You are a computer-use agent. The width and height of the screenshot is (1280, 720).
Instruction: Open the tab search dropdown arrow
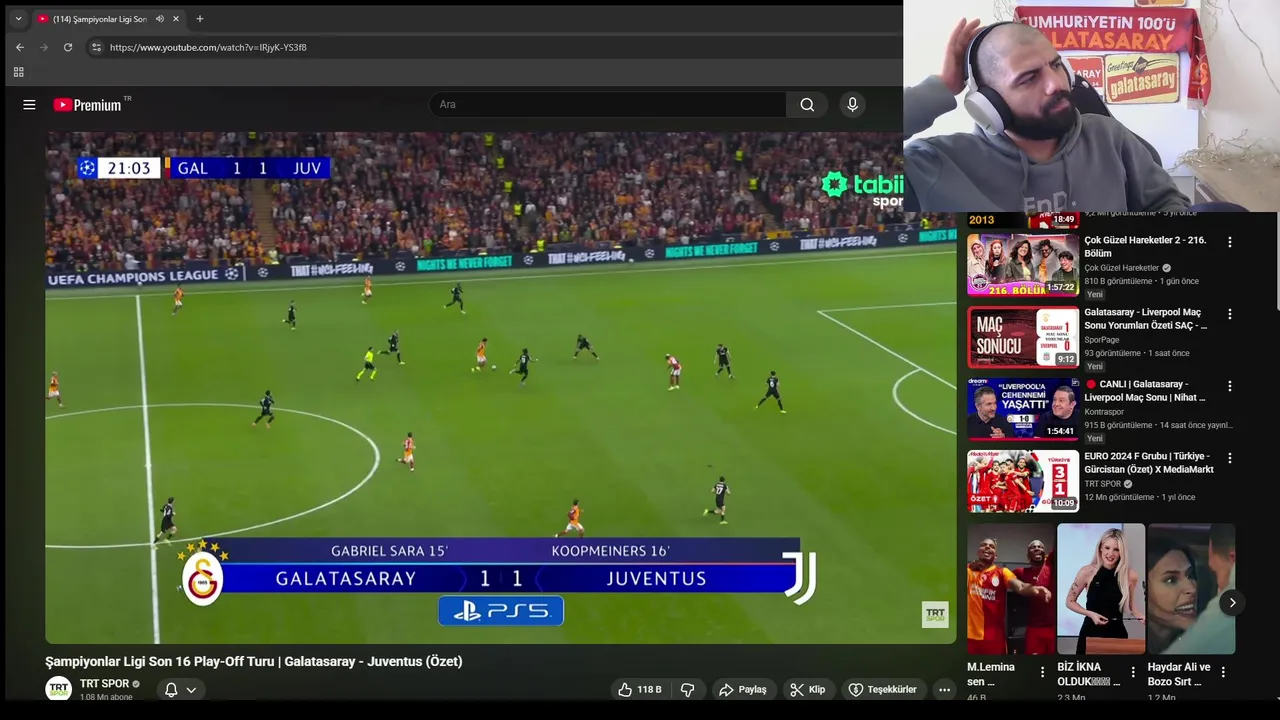click(x=17, y=19)
